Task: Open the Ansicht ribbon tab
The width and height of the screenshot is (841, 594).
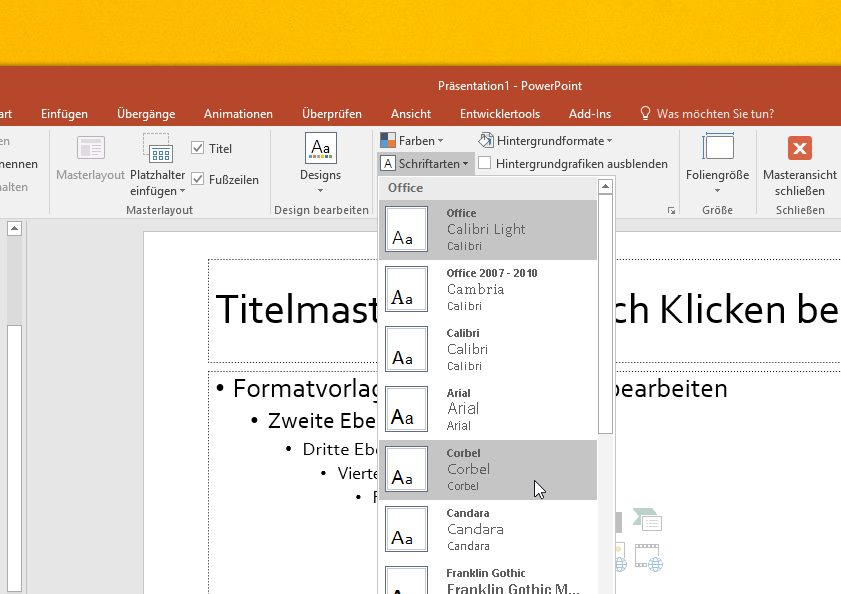Action: pyautogui.click(x=411, y=114)
